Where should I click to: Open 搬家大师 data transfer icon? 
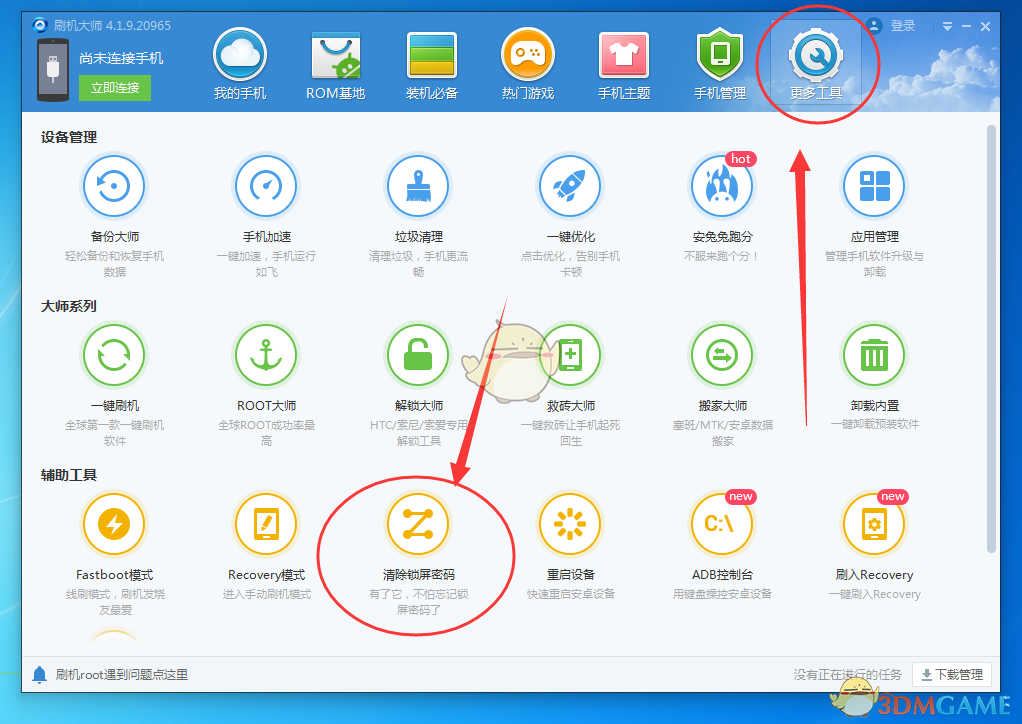click(x=722, y=355)
